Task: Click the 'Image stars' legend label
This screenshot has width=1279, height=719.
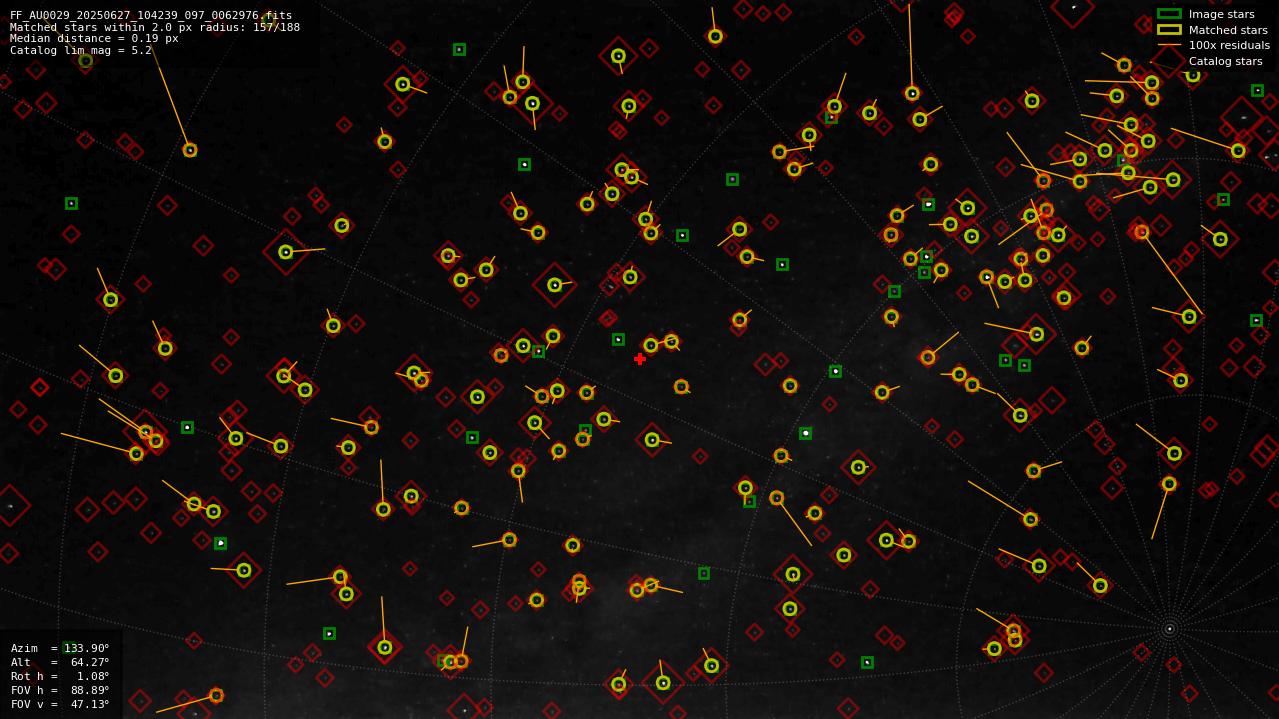Action: [1221, 14]
